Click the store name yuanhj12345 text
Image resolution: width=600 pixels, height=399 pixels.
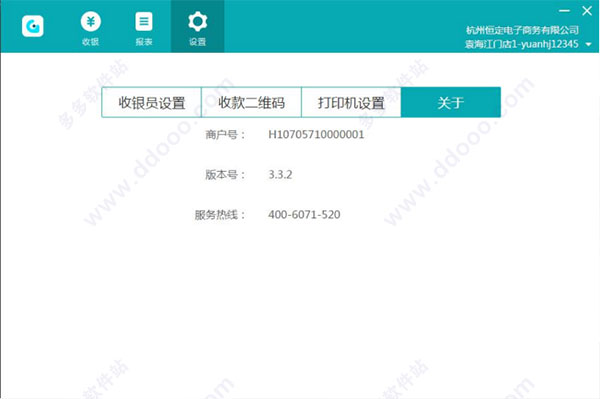(x=522, y=44)
